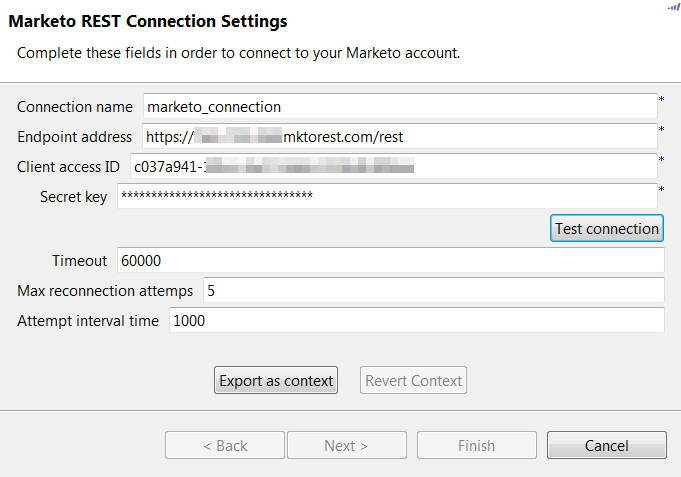681x477 pixels.
Task: Cancel the Marketo connection dialog
Action: click(x=606, y=445)
